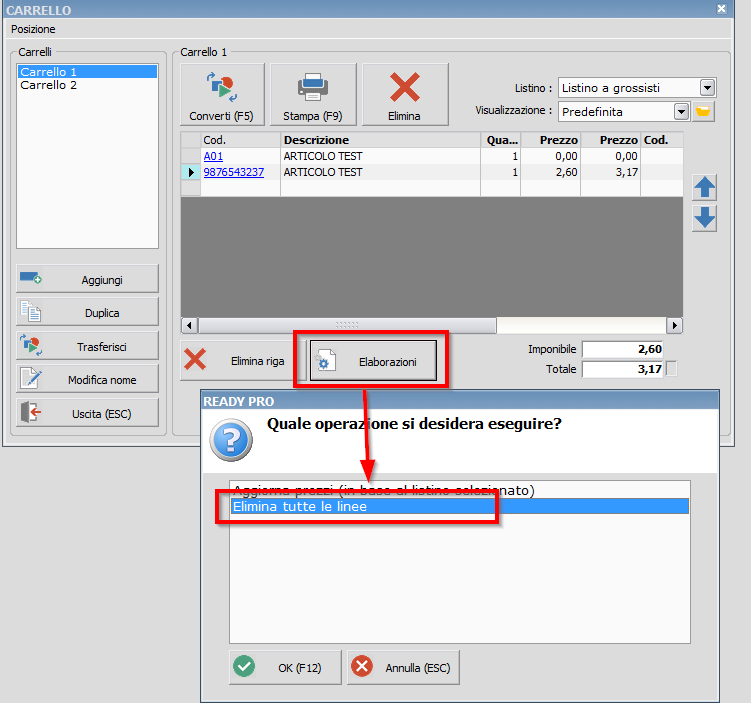The height and width of the screenshot is (703, 751).
Task: Open the yellow folder icon beside Visualizzazione
Action: 703,112
